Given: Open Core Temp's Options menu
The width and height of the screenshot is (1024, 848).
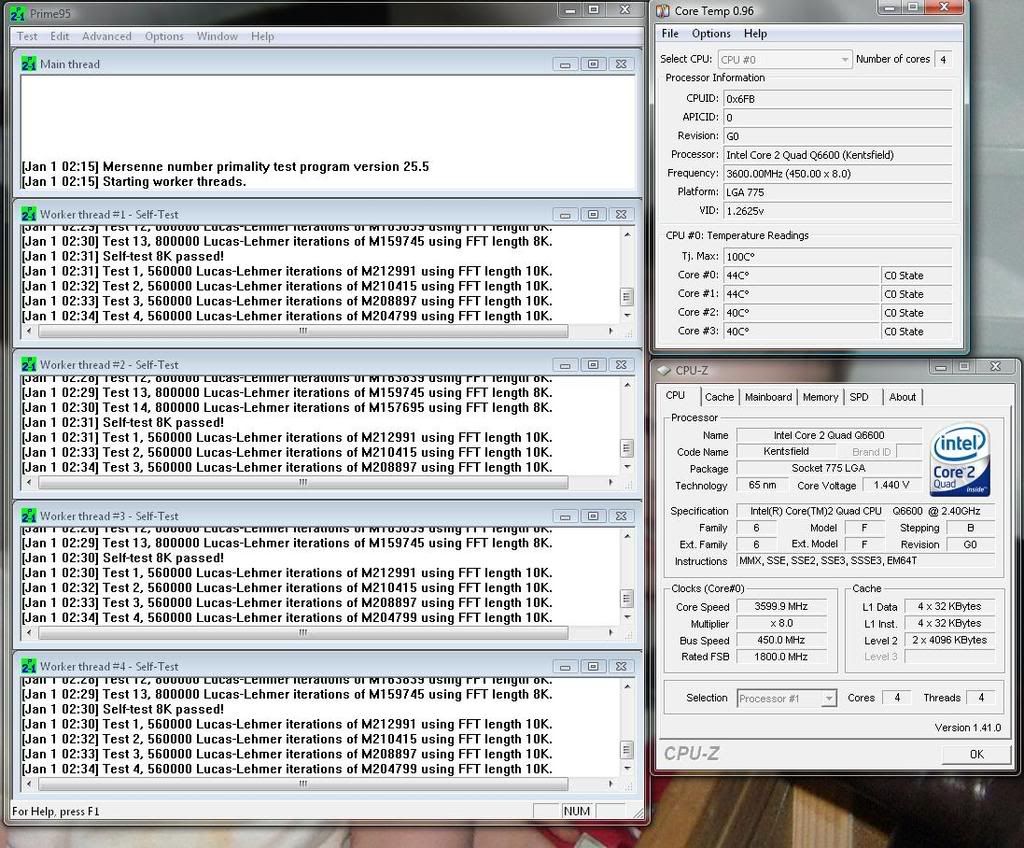Looking at the screenshot, I should pyautogui.click(x=711, y=34).
